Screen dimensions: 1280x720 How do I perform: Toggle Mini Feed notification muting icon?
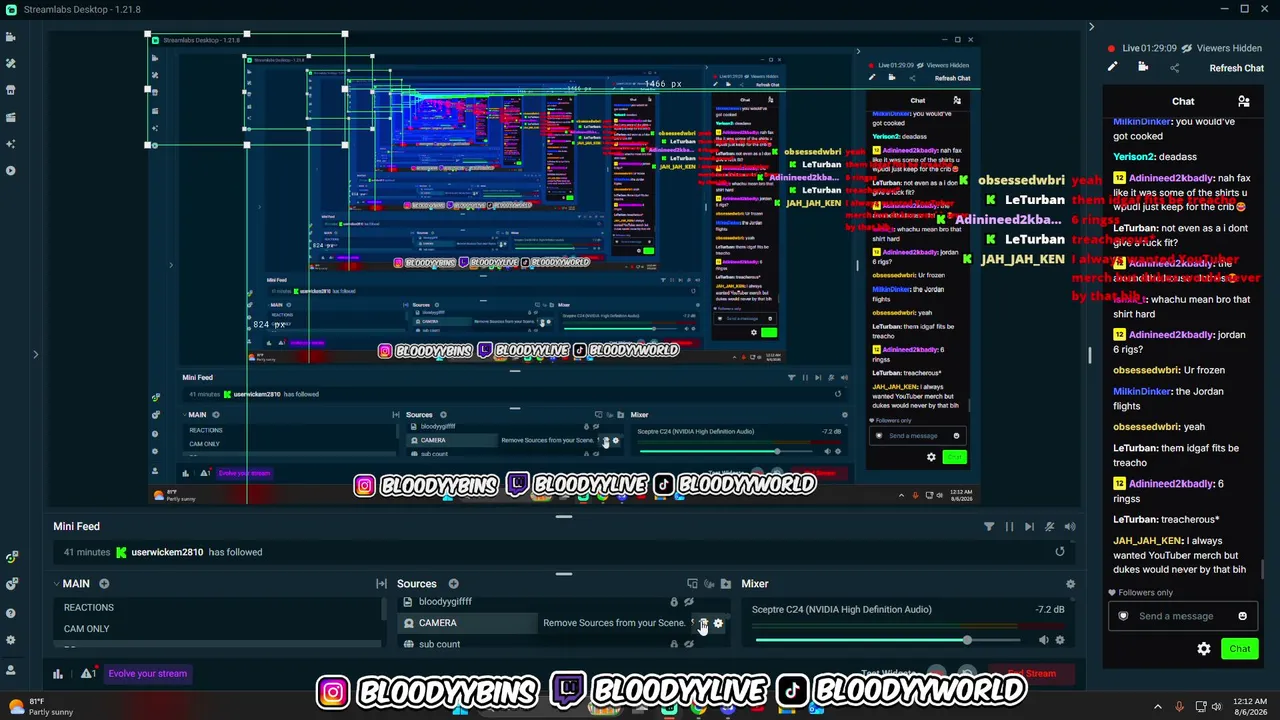coord(1049,527)
